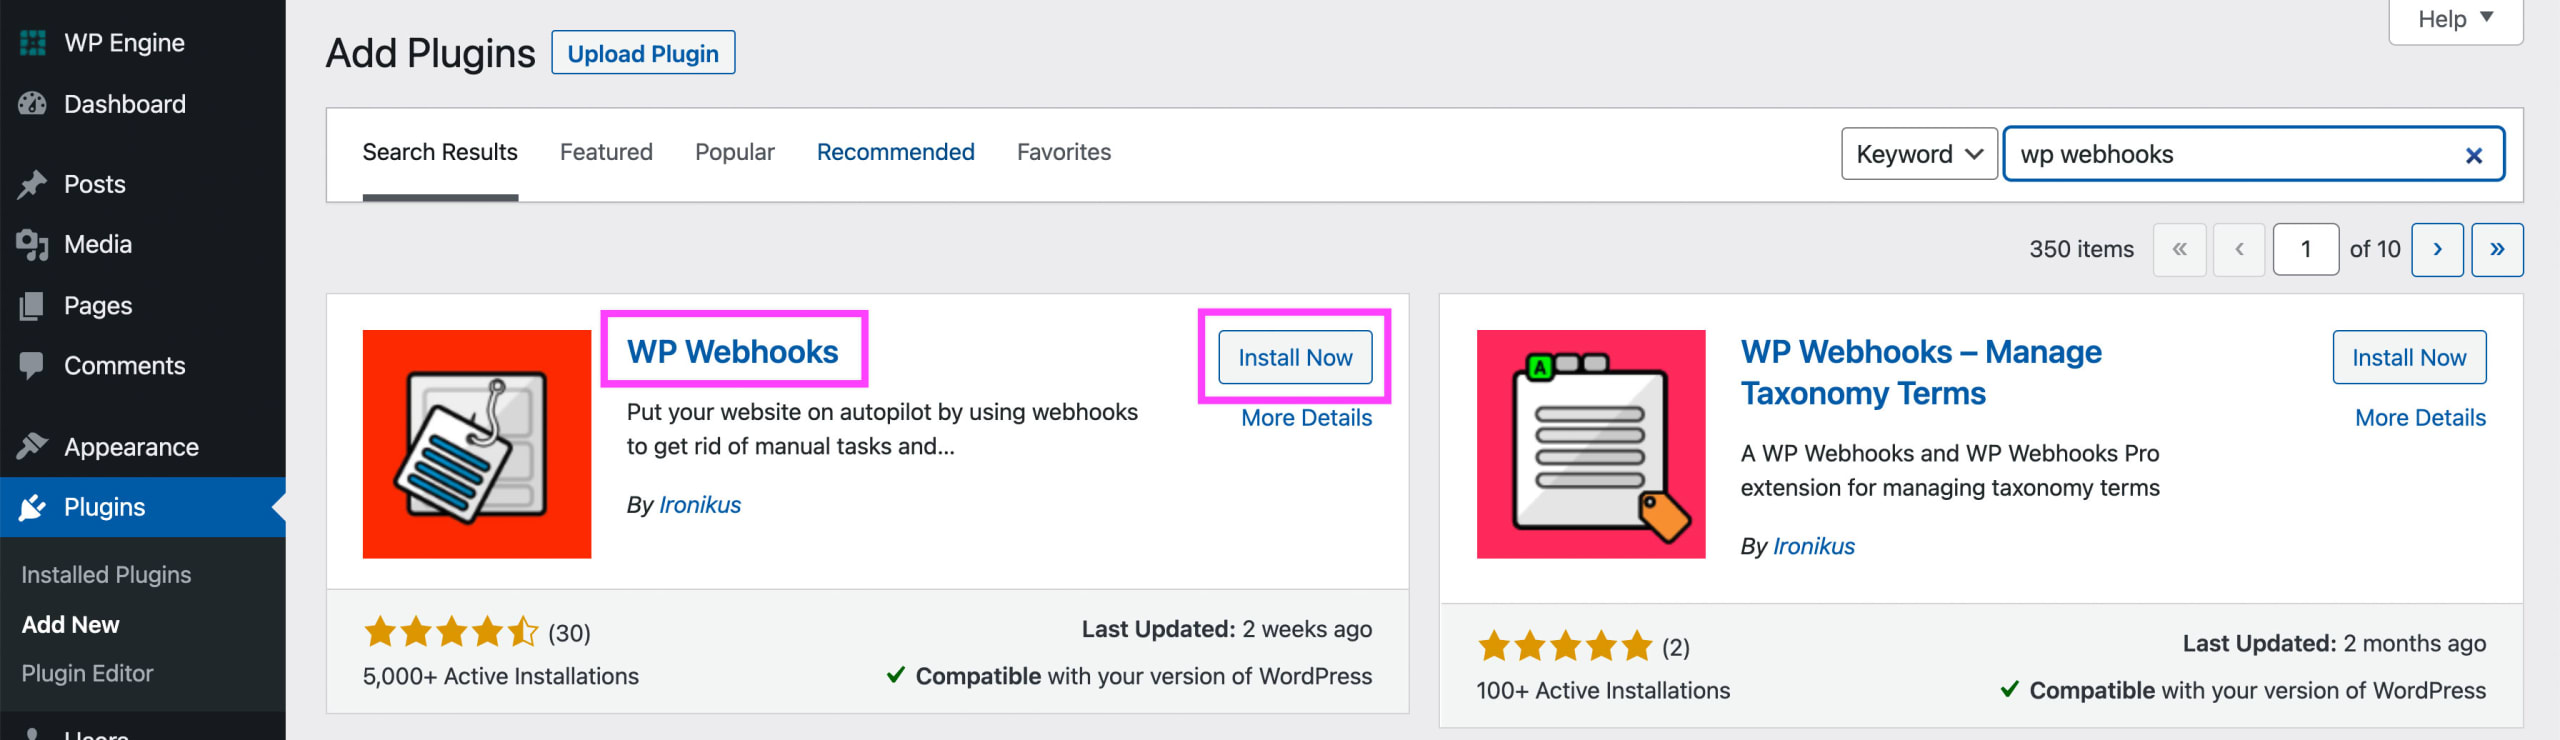The height and width of the screenshot is (740, 2560).
Task: Go to next page of results
Action: tap(2437, 249)
